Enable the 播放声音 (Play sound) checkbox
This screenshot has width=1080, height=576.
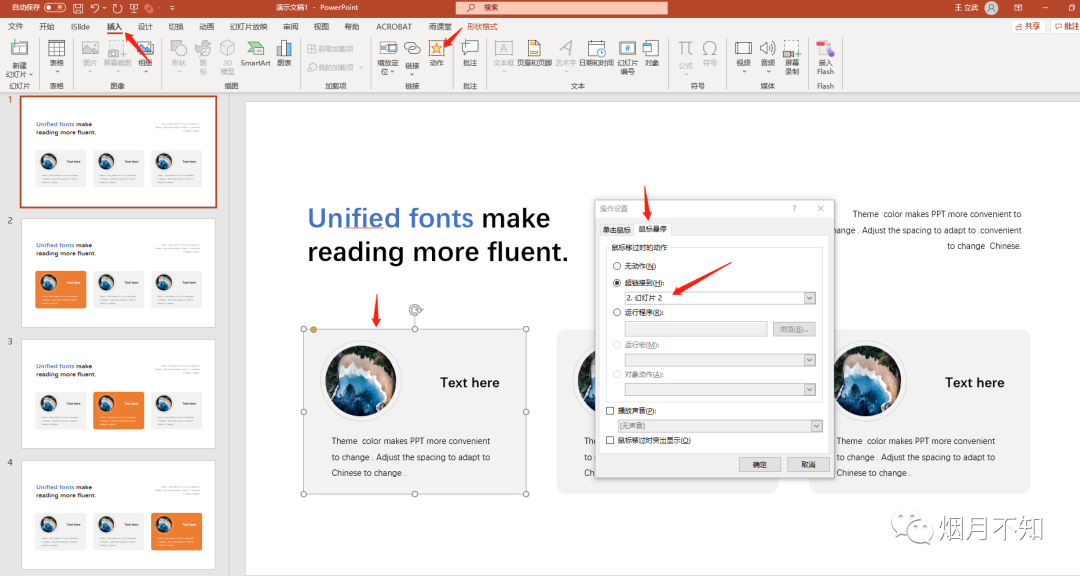pyautogui.click(x=611, y=410)
